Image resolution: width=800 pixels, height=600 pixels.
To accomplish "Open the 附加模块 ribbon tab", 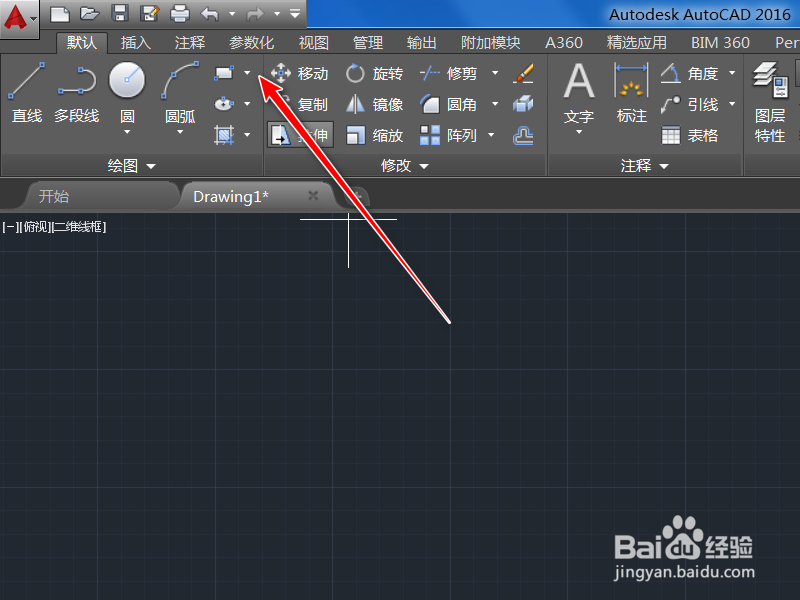I will (x=490, y=43).
